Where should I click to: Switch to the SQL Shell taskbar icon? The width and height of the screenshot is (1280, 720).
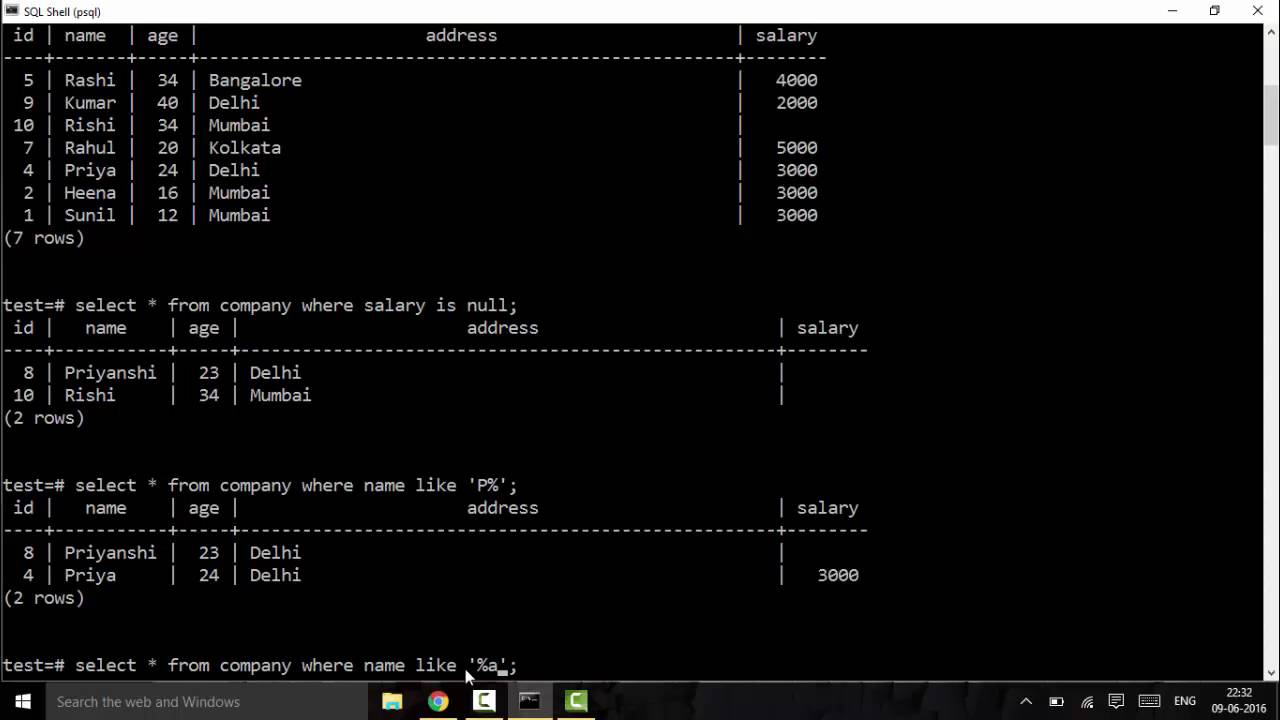tap(530, 701)
